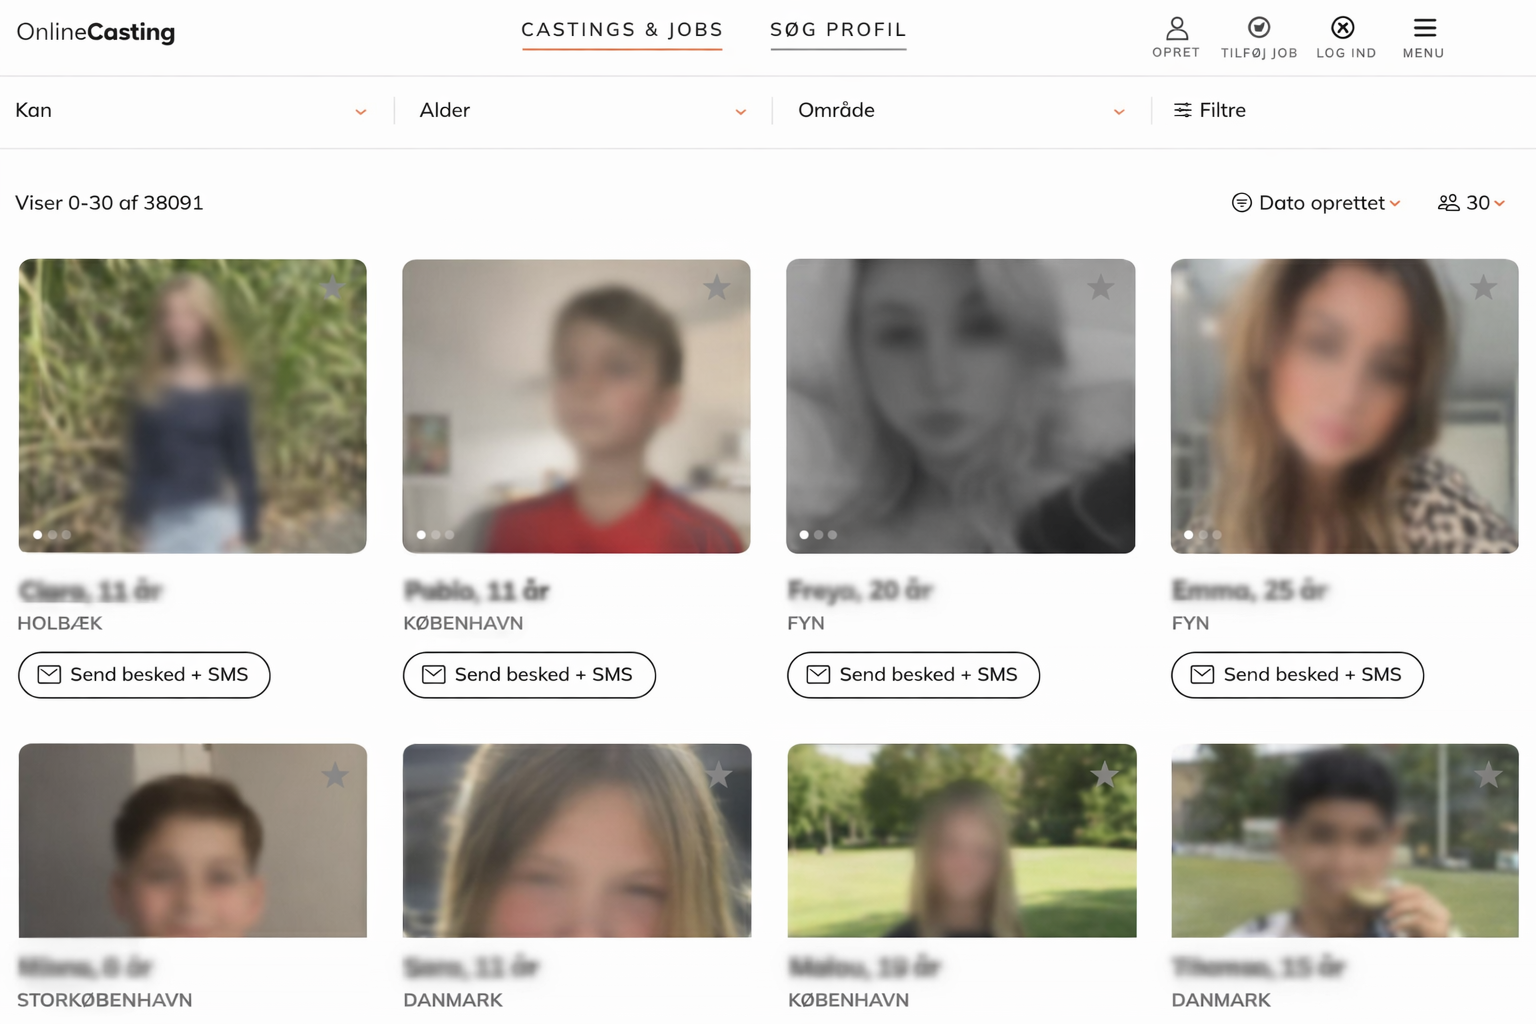Expand the Alder age dropdown
Screen dimensions: 1536x1024
click(582, 111)
